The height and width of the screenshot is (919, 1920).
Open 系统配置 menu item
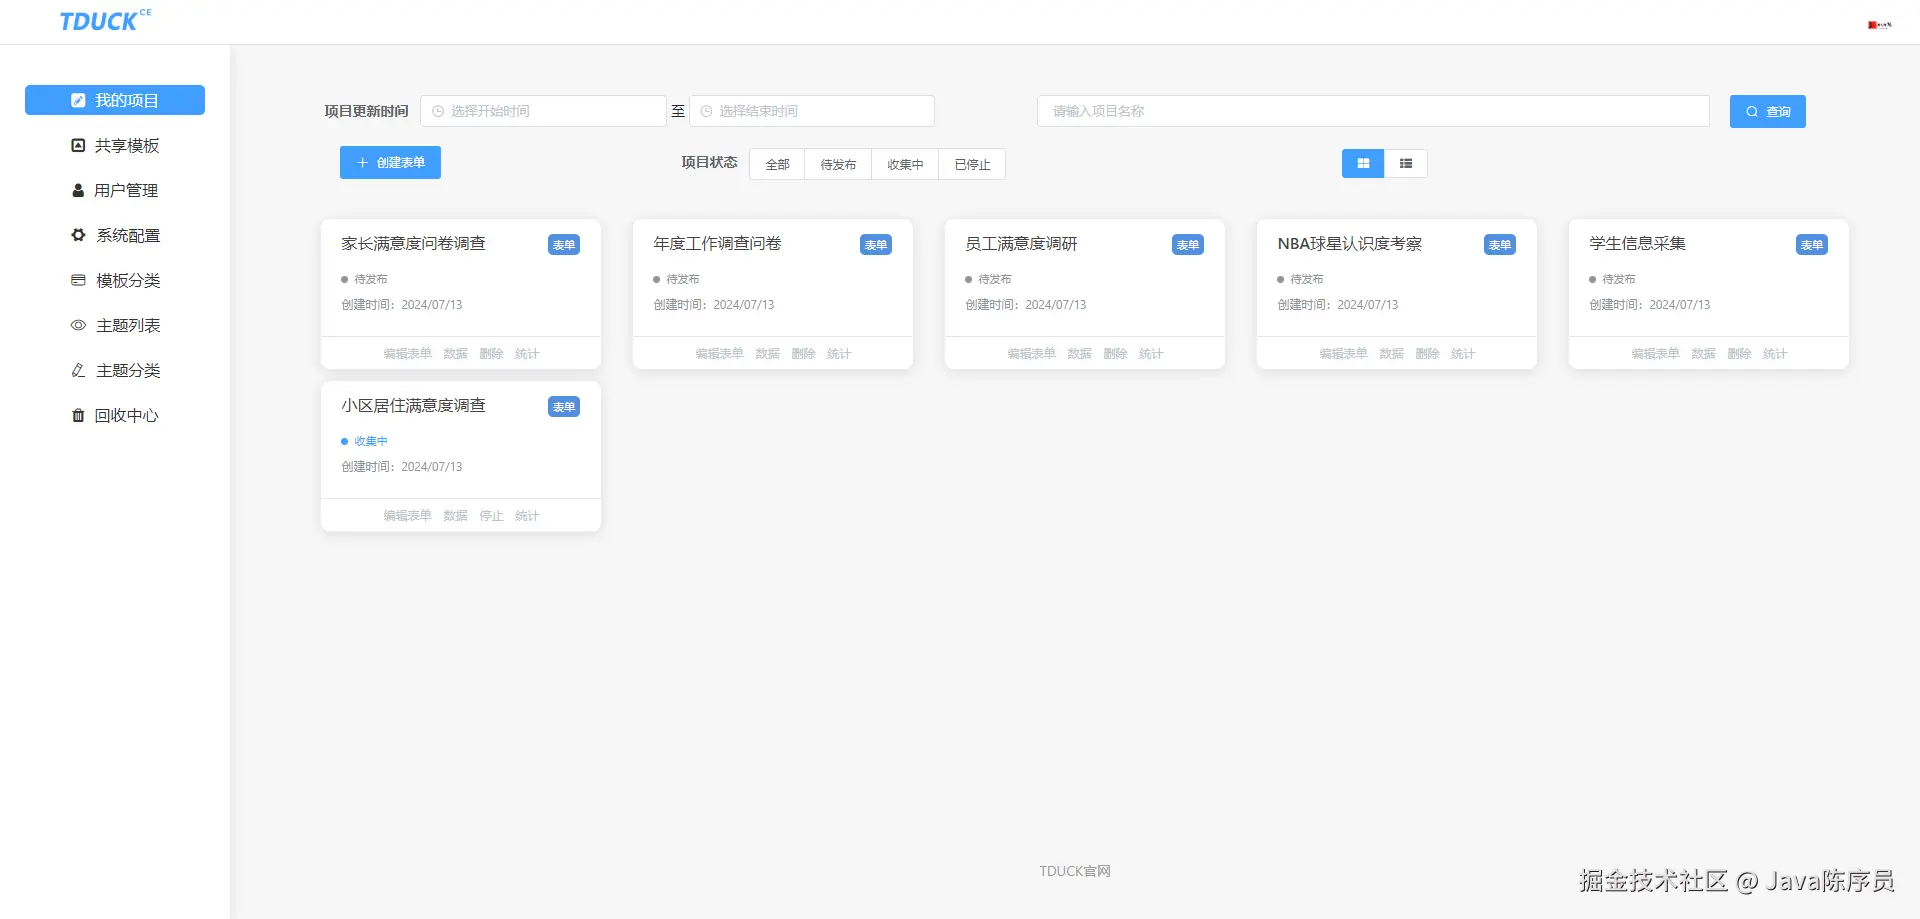point(115,235)
